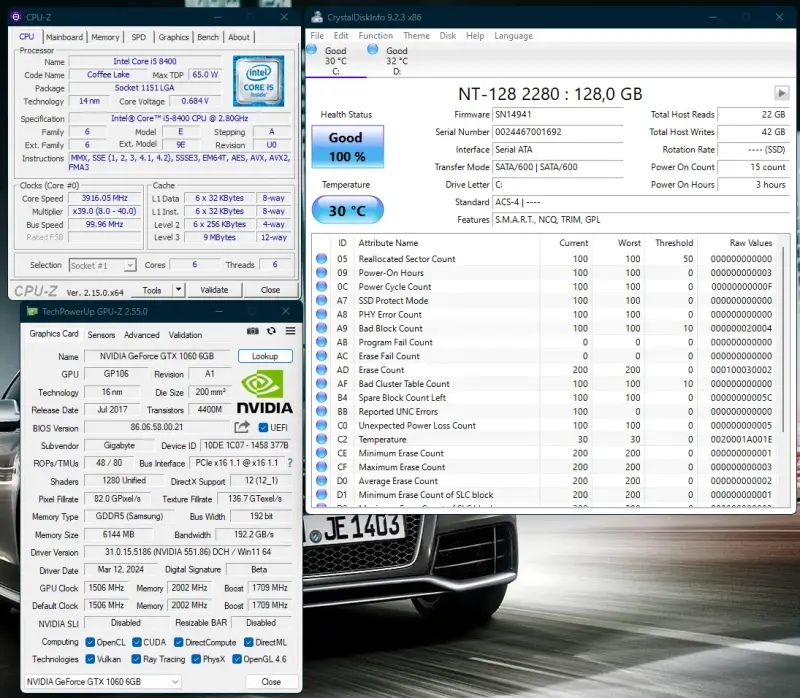Click the BIOS export share icon
The image size is (800, 698).
pyautogui.click(x=242, y=427)
